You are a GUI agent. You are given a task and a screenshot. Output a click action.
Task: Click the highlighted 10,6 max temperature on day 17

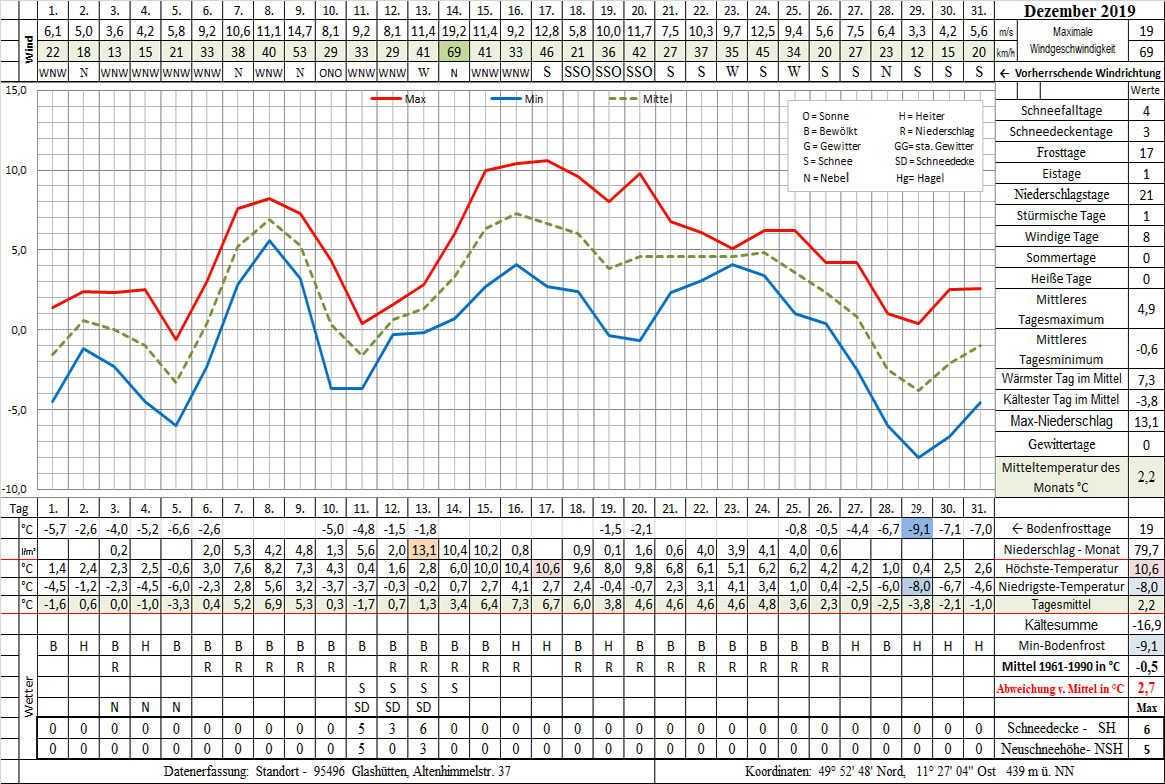pos(546,567)
